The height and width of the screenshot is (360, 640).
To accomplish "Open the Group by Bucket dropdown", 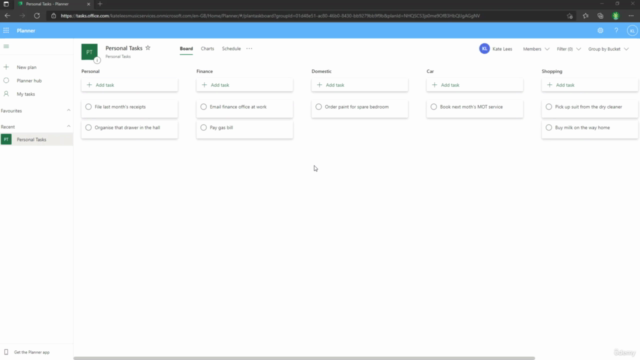I will click(608, 49).
